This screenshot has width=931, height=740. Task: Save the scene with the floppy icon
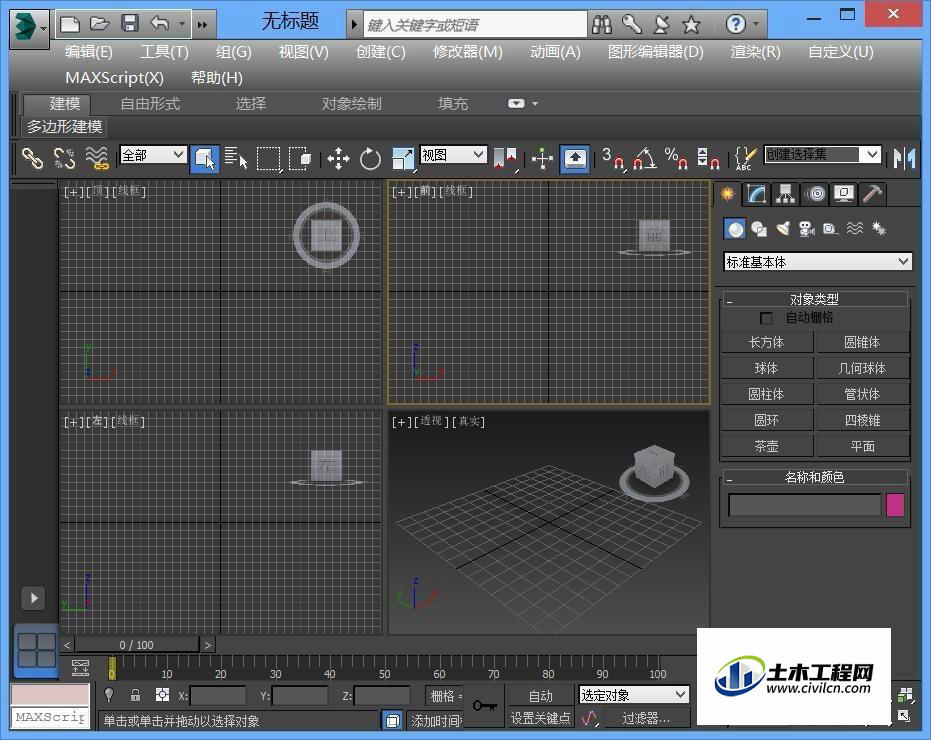[129, 24]
